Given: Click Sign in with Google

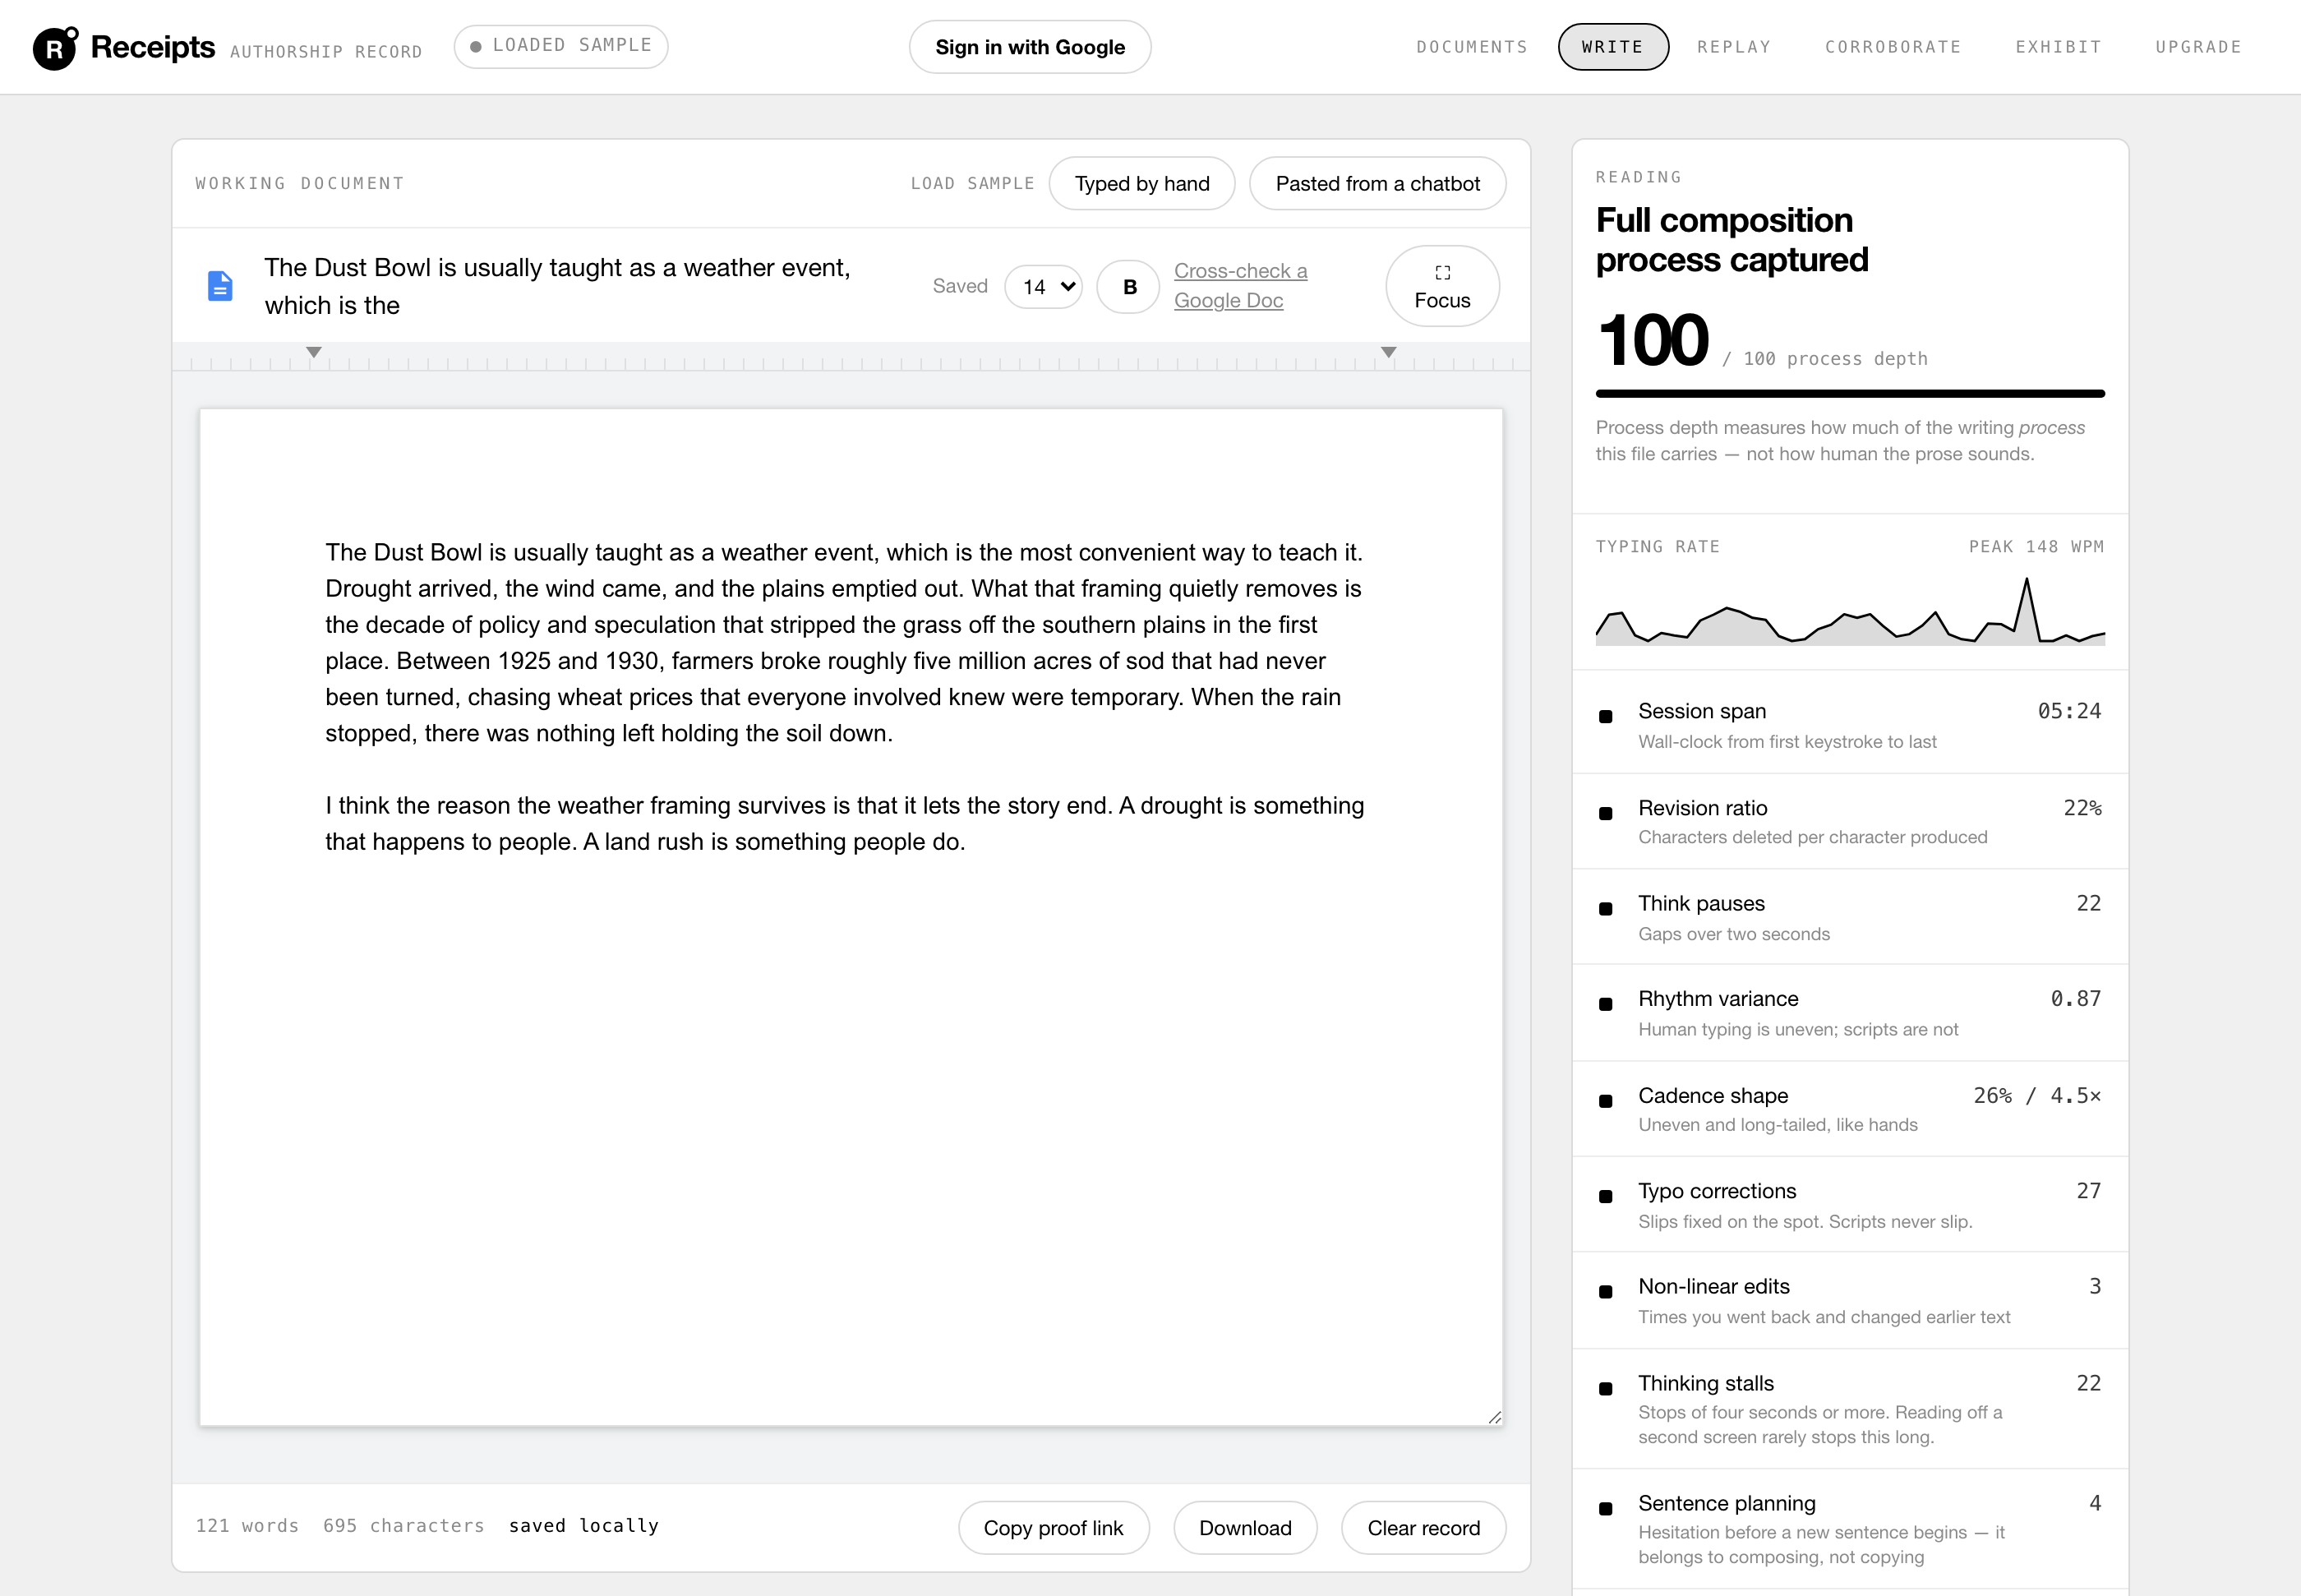Looking at the screenshot, I should (x=1030, y=47).
